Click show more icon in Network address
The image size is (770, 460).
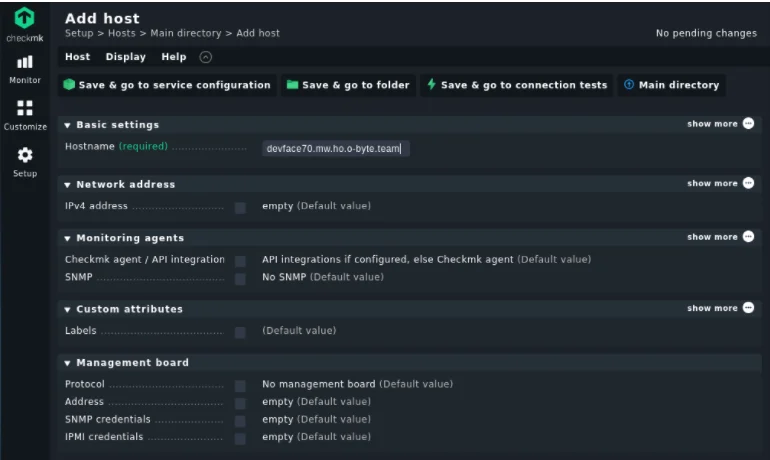tap(748, 183)
